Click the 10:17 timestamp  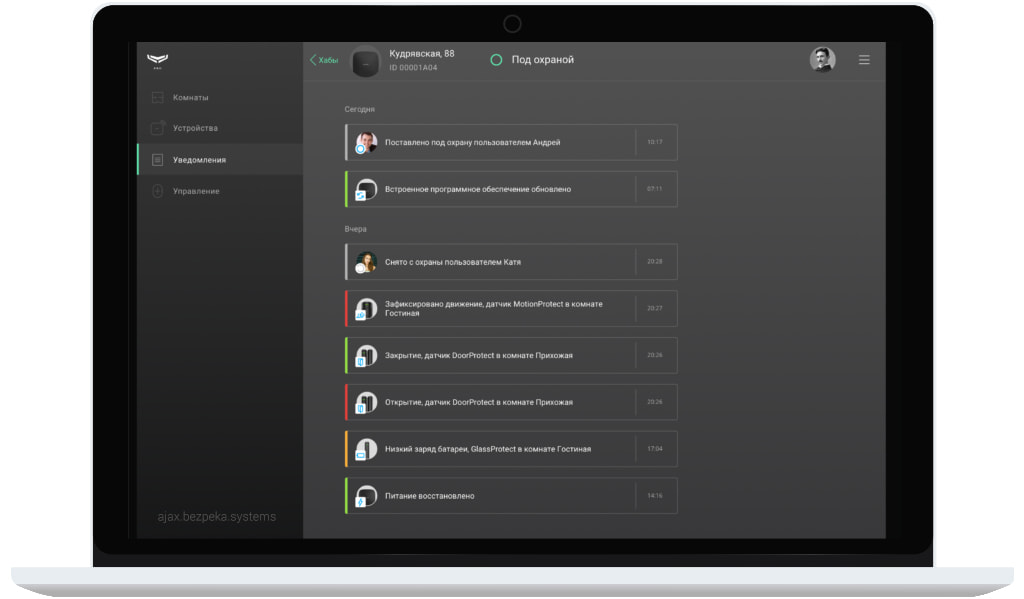pyautogui.click(x=654, y=142)
